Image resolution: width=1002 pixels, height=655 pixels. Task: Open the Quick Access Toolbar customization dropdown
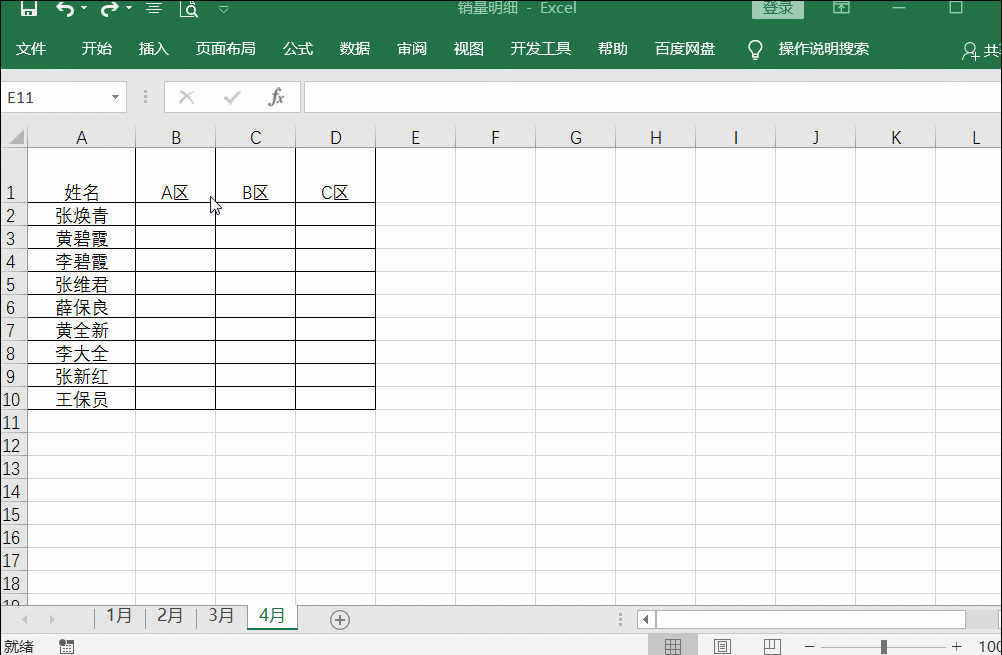coord(222,9)
